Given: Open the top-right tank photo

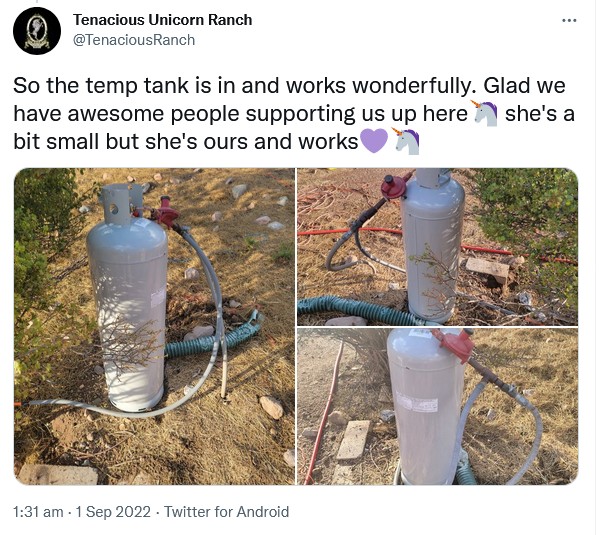Looking at the screenshot, I should (438, 247).
